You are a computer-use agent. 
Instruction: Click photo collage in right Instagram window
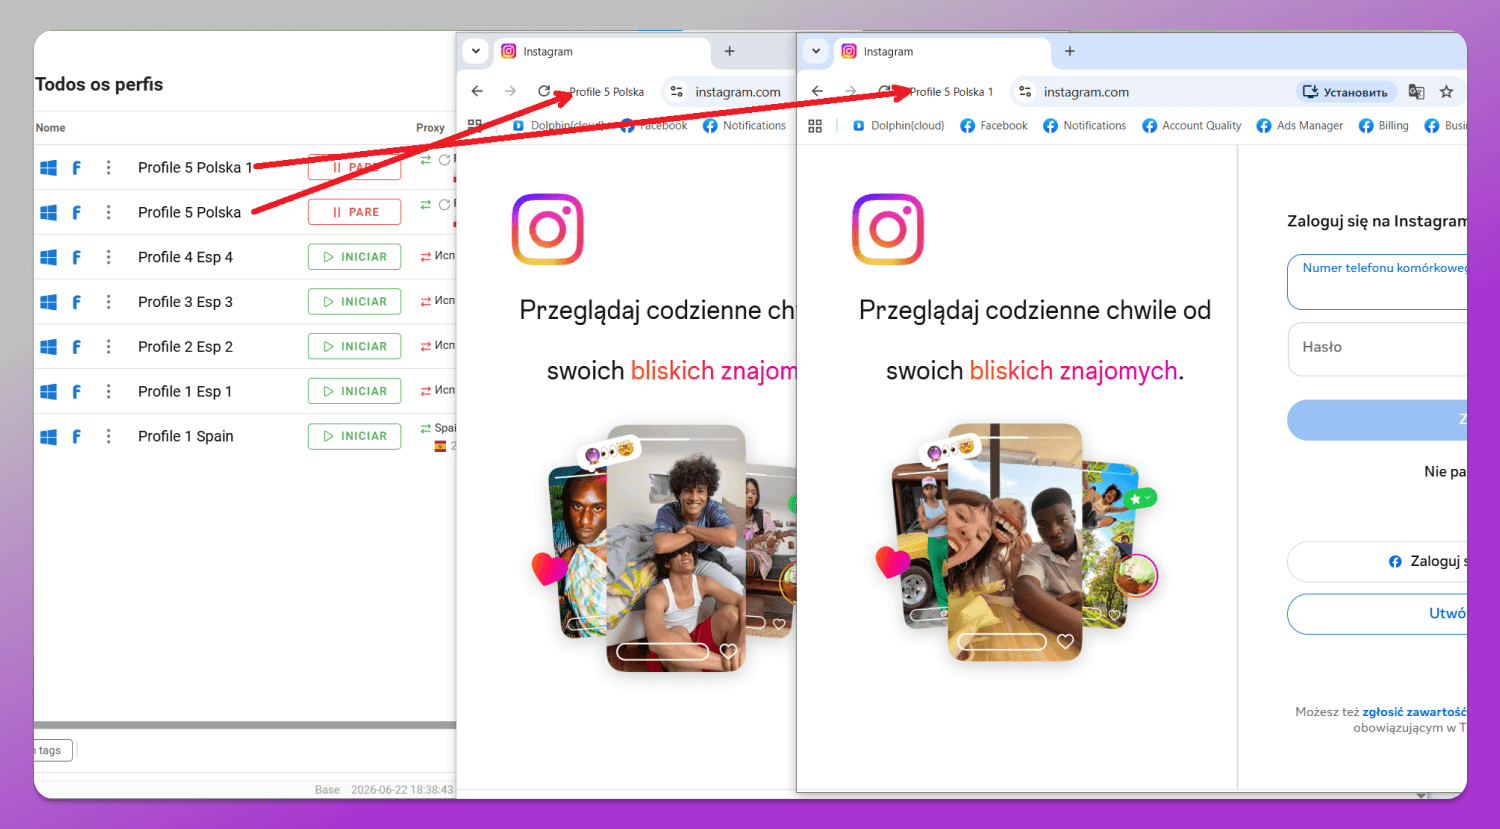click(1017, 542)
